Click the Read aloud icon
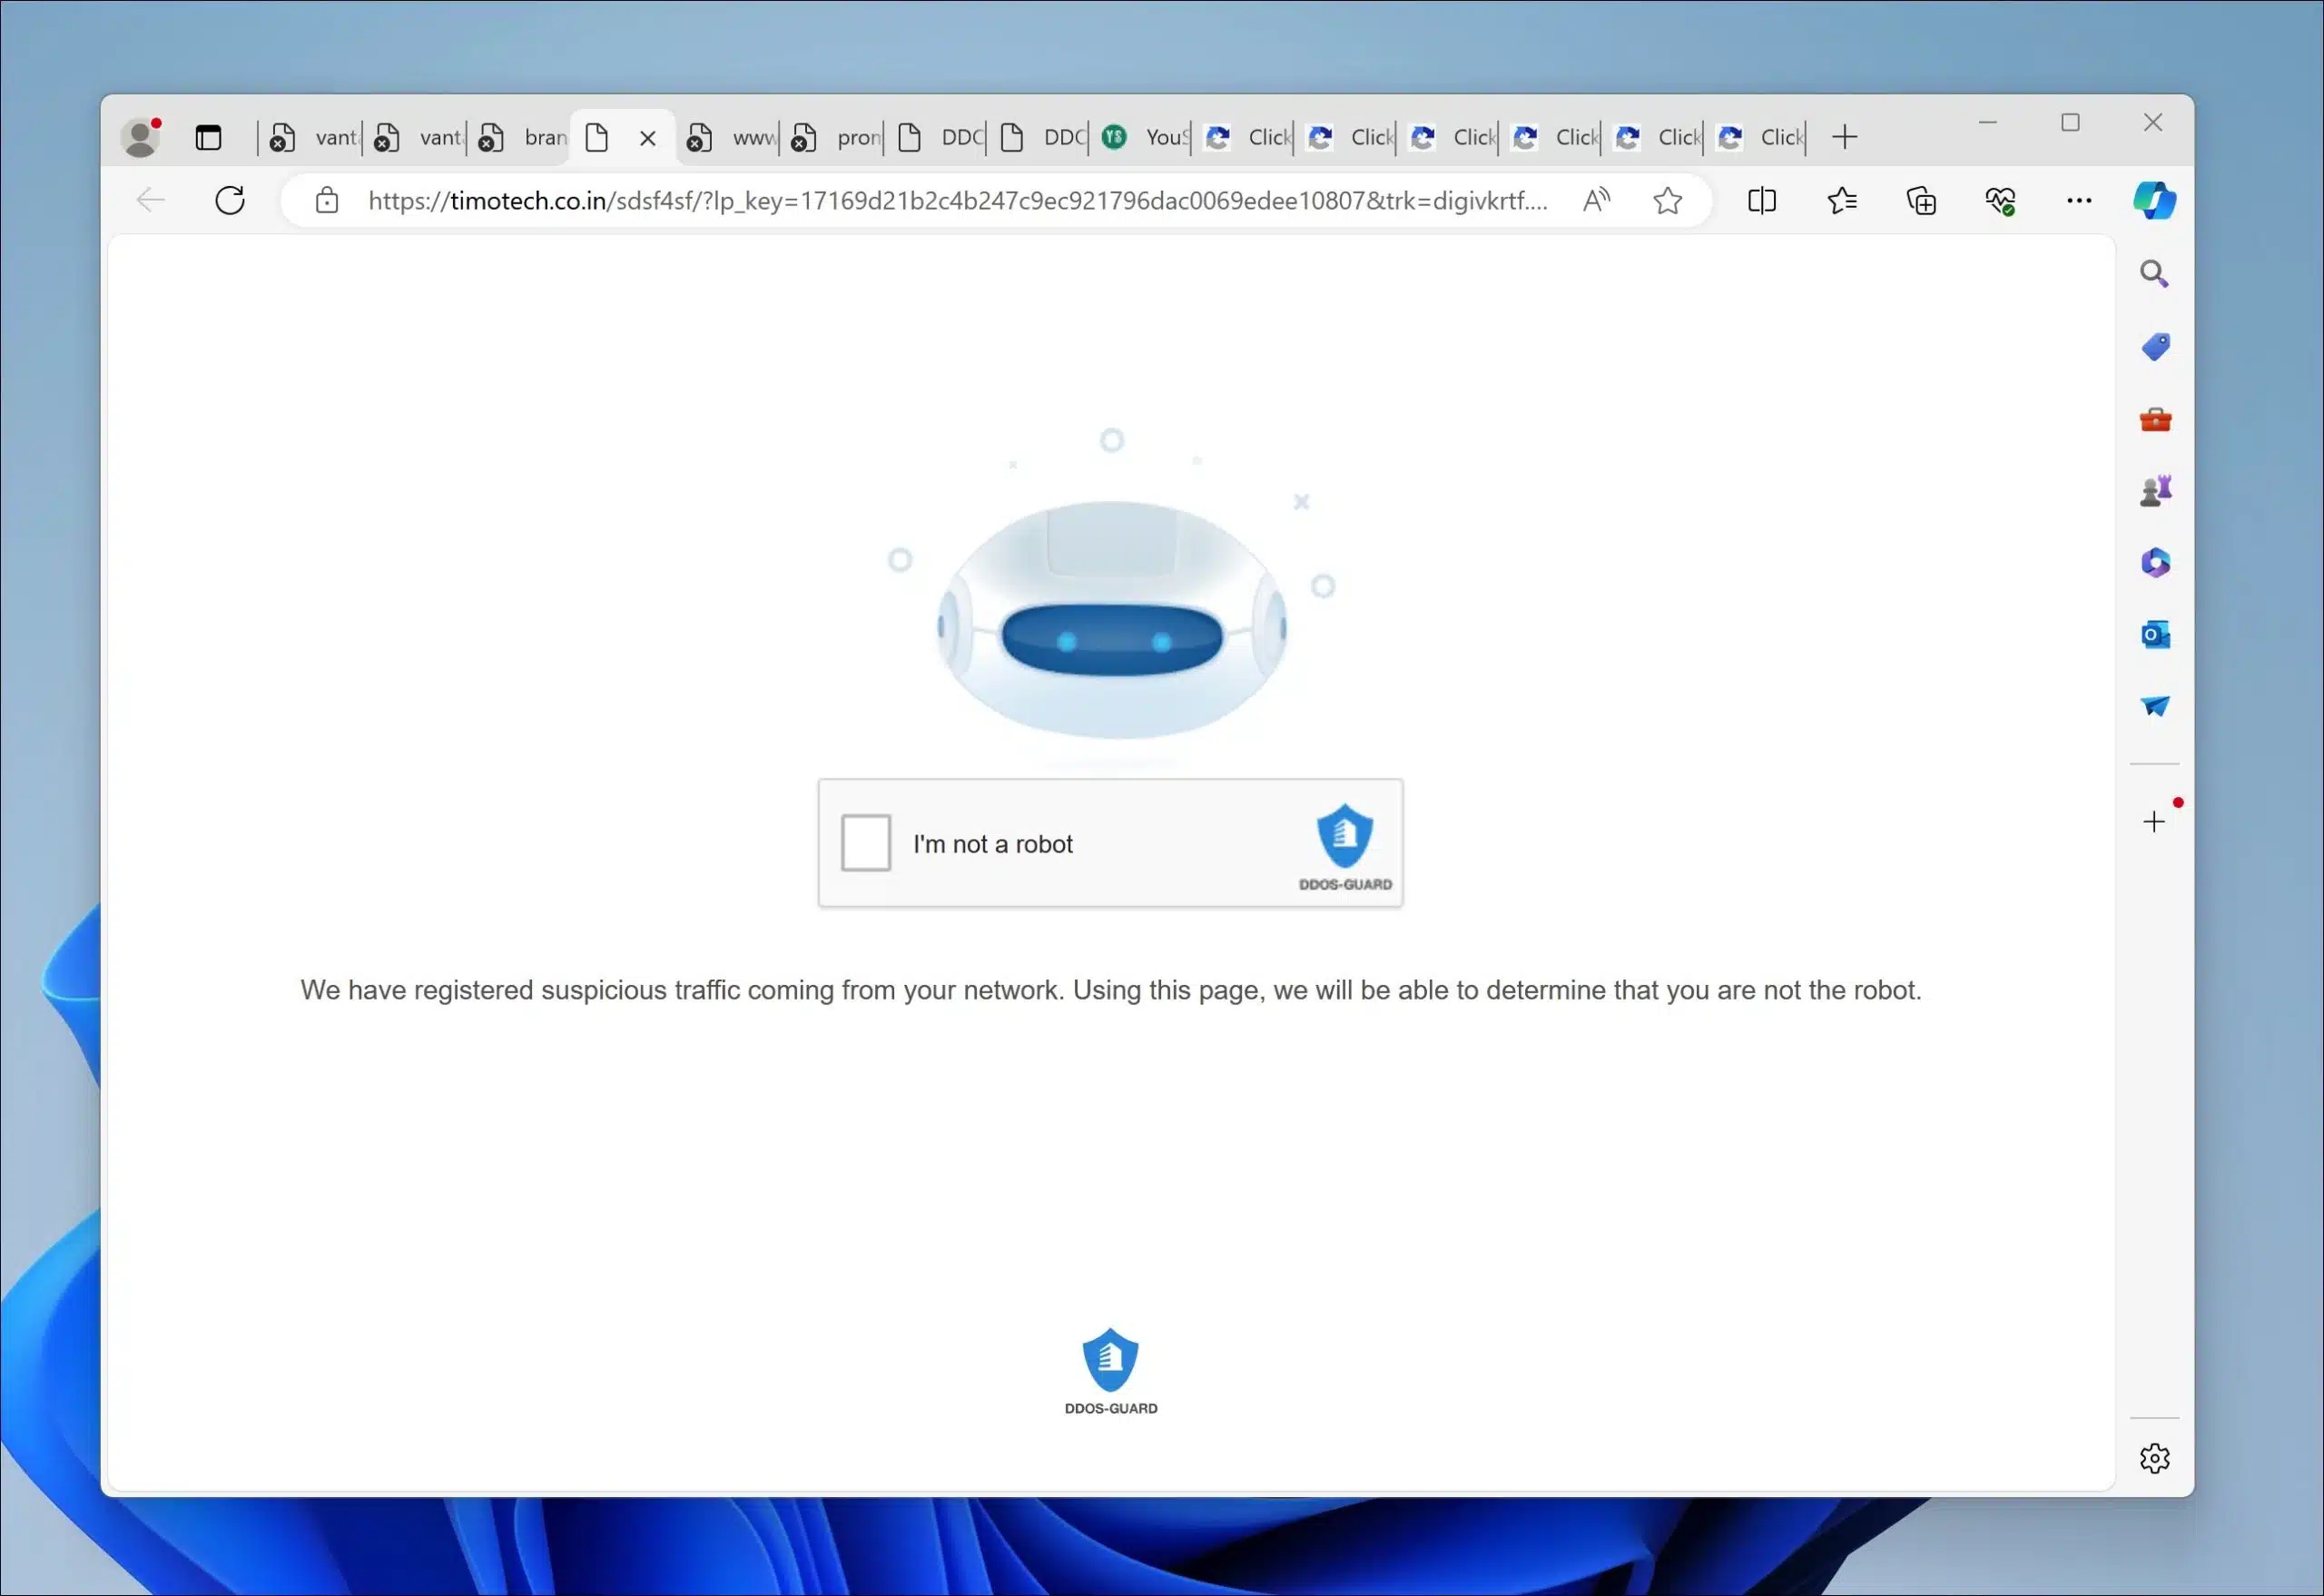Screen dimensions: 2324x1596 point(1596,200)
